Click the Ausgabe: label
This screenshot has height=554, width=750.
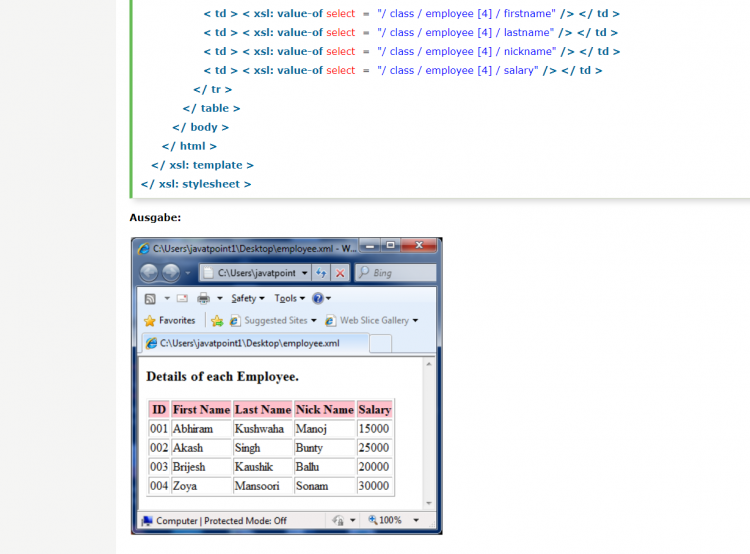(x=155, y=218)
